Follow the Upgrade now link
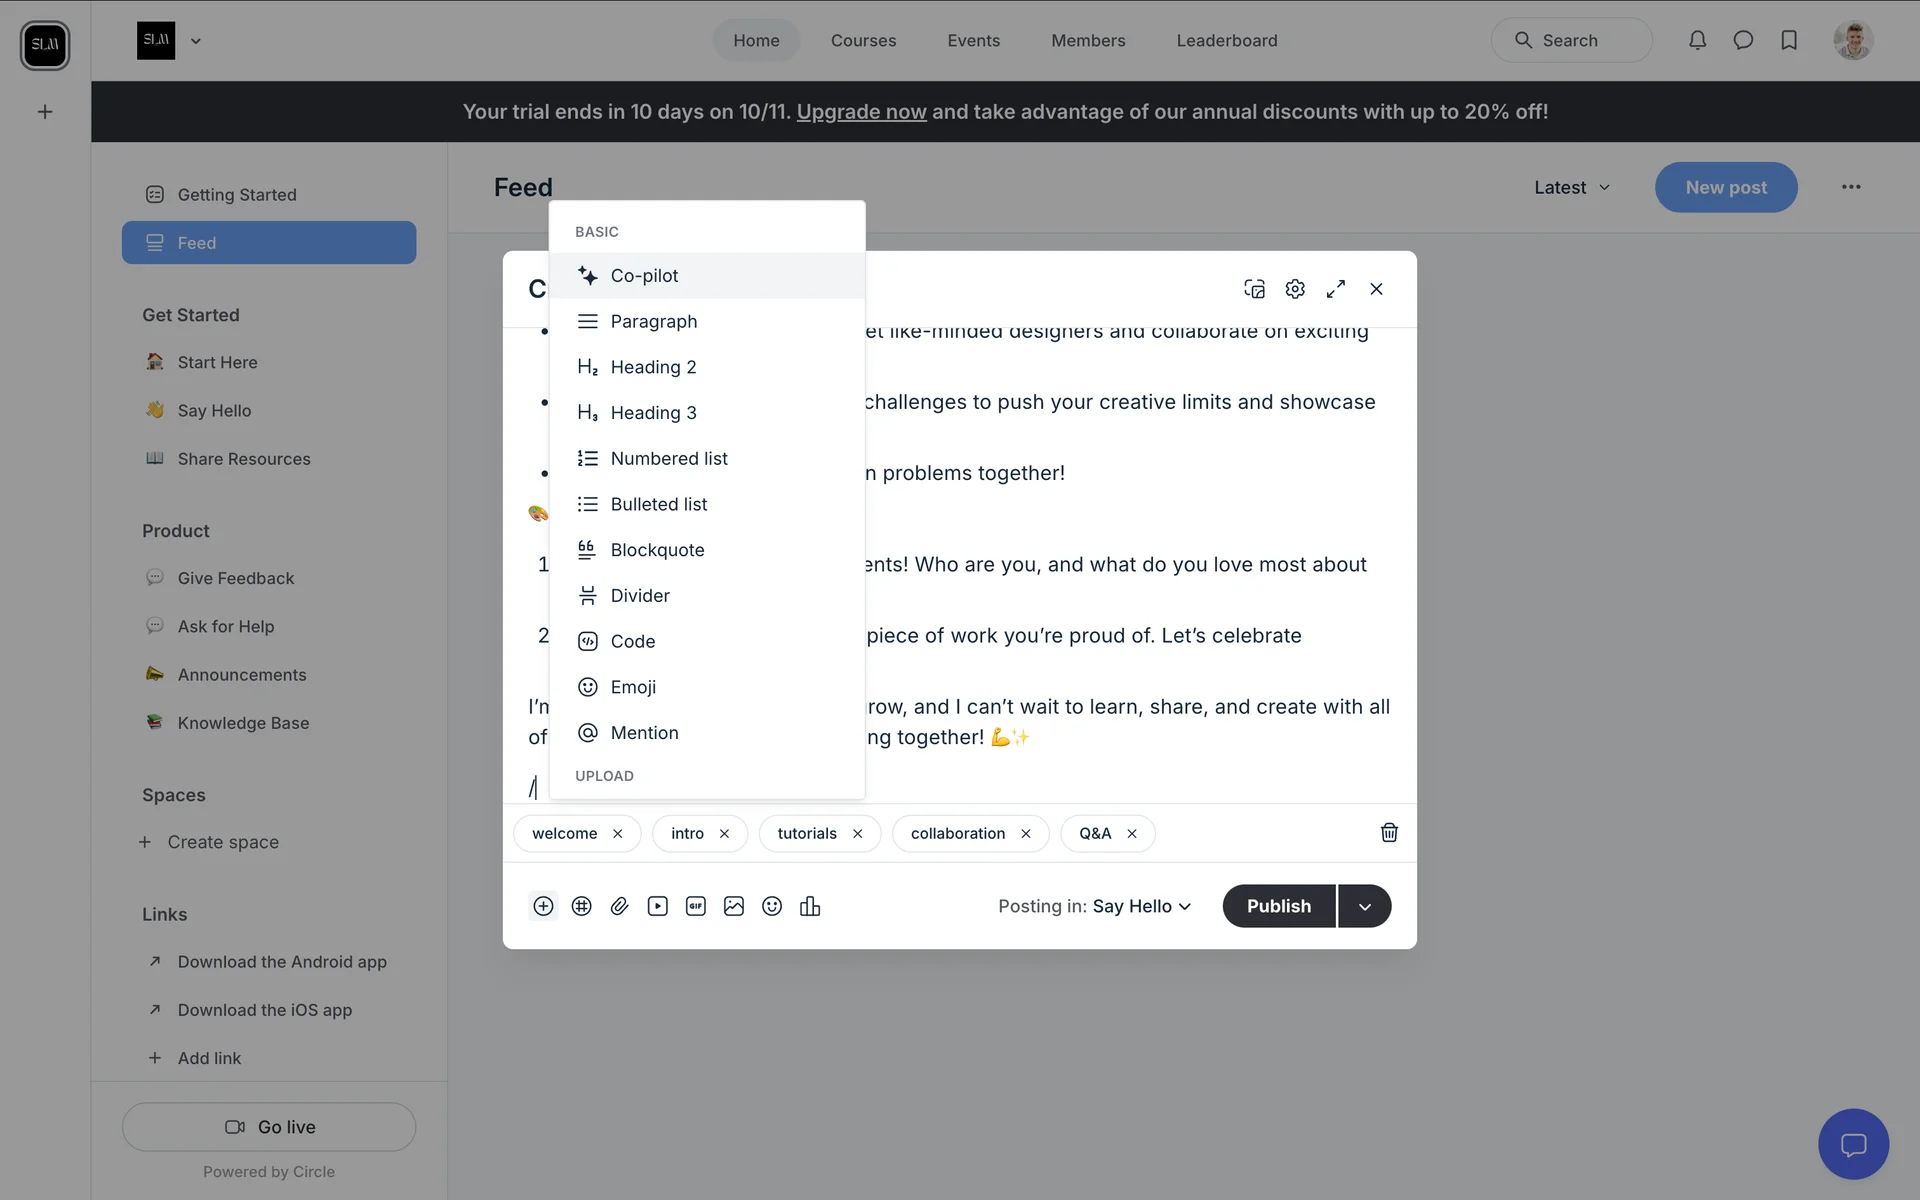 pyautogui.click(x=861, y=112)
